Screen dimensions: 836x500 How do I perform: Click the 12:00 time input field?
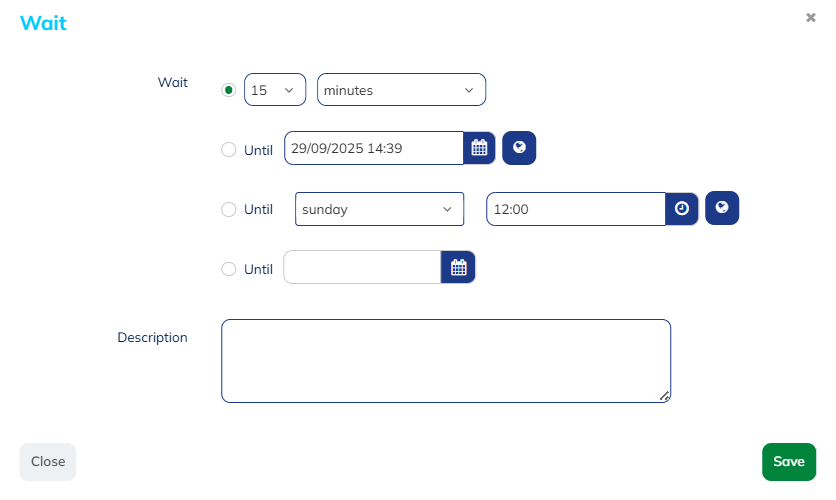click(x=576, y=210)
